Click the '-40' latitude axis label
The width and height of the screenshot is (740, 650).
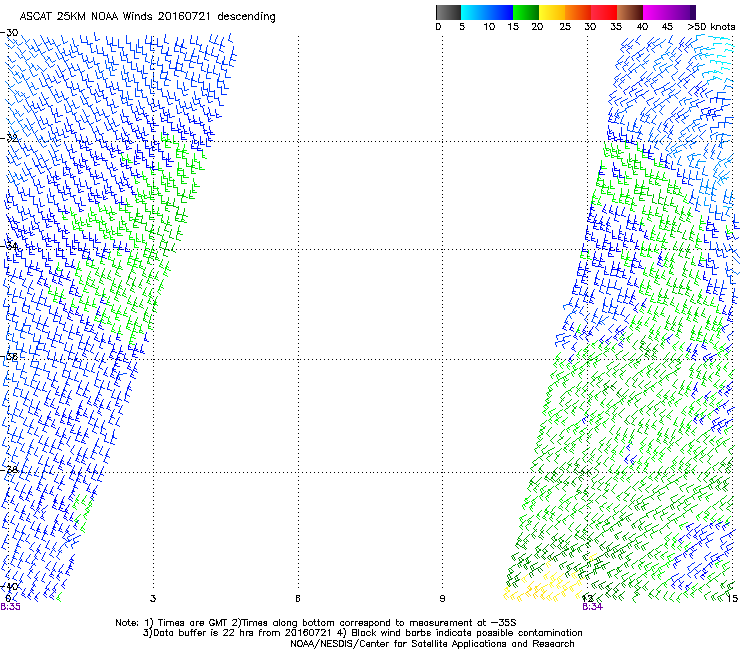tap(10, 586)
